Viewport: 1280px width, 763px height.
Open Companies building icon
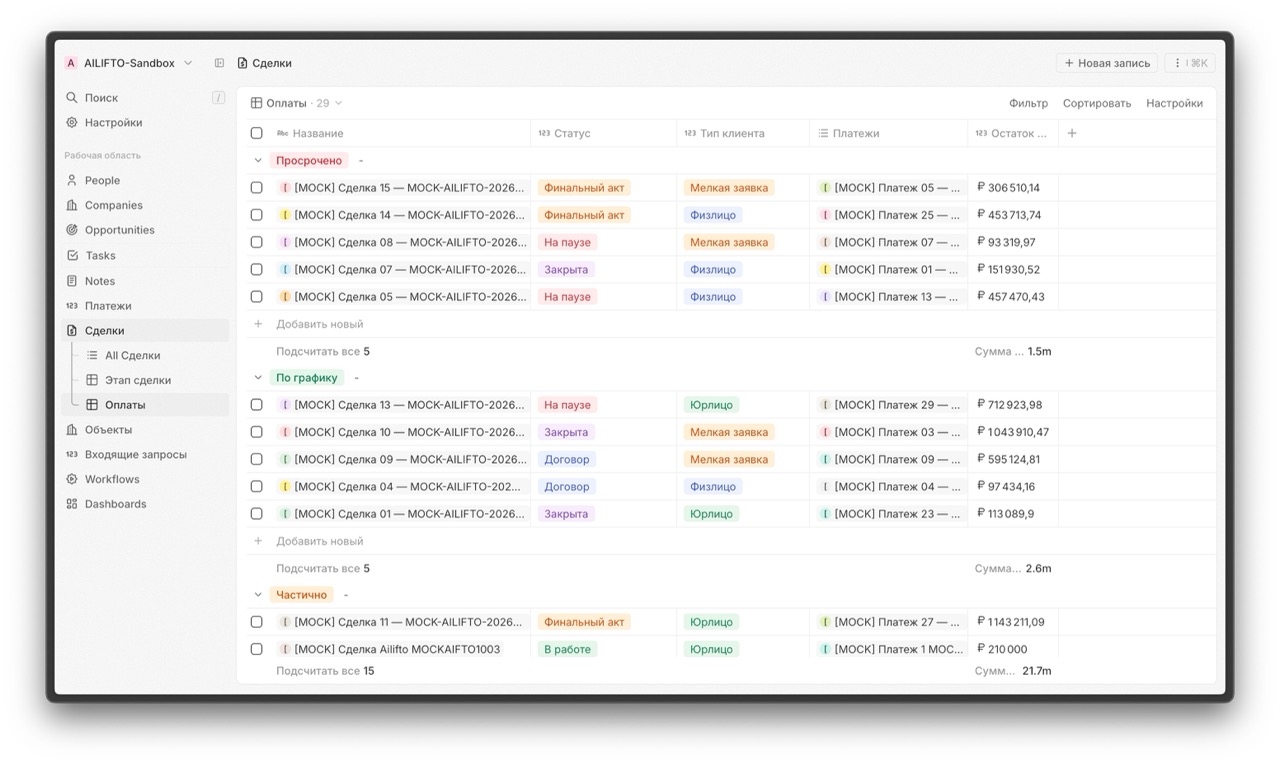(72, 206)
